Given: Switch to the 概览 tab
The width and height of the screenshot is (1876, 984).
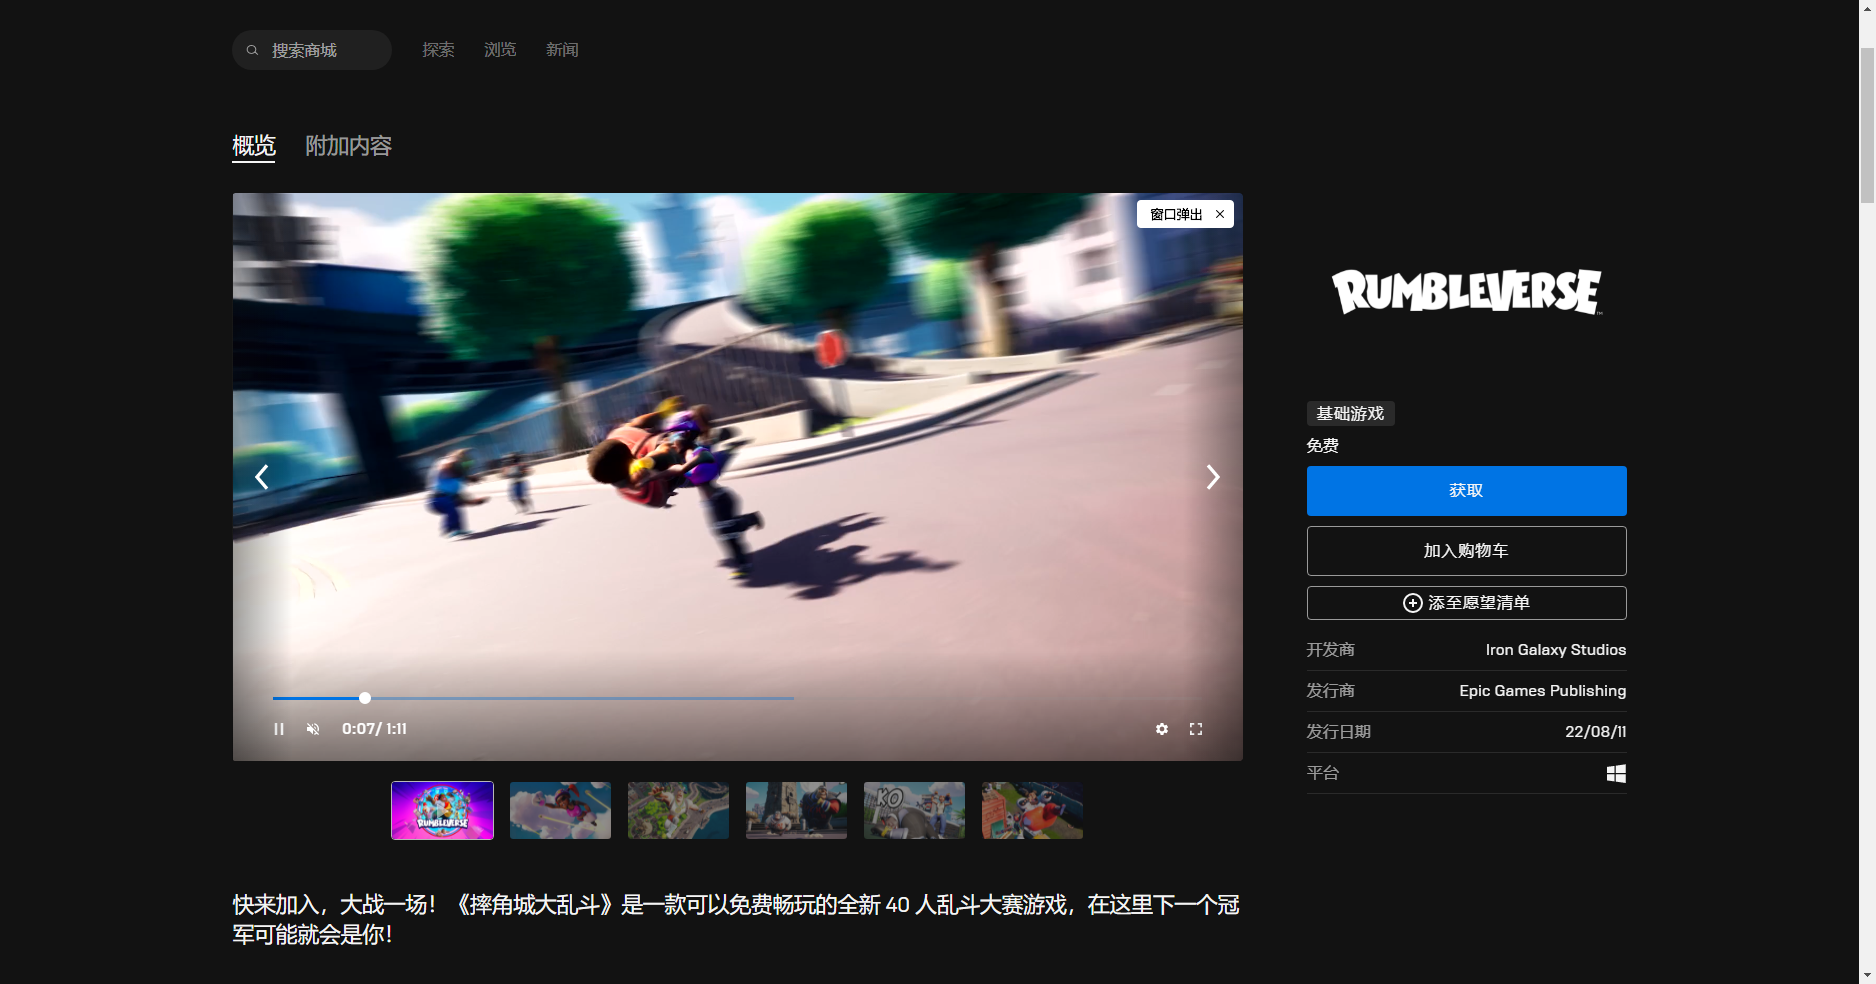Looking at the screenshot, I should [x=254, y=146].
